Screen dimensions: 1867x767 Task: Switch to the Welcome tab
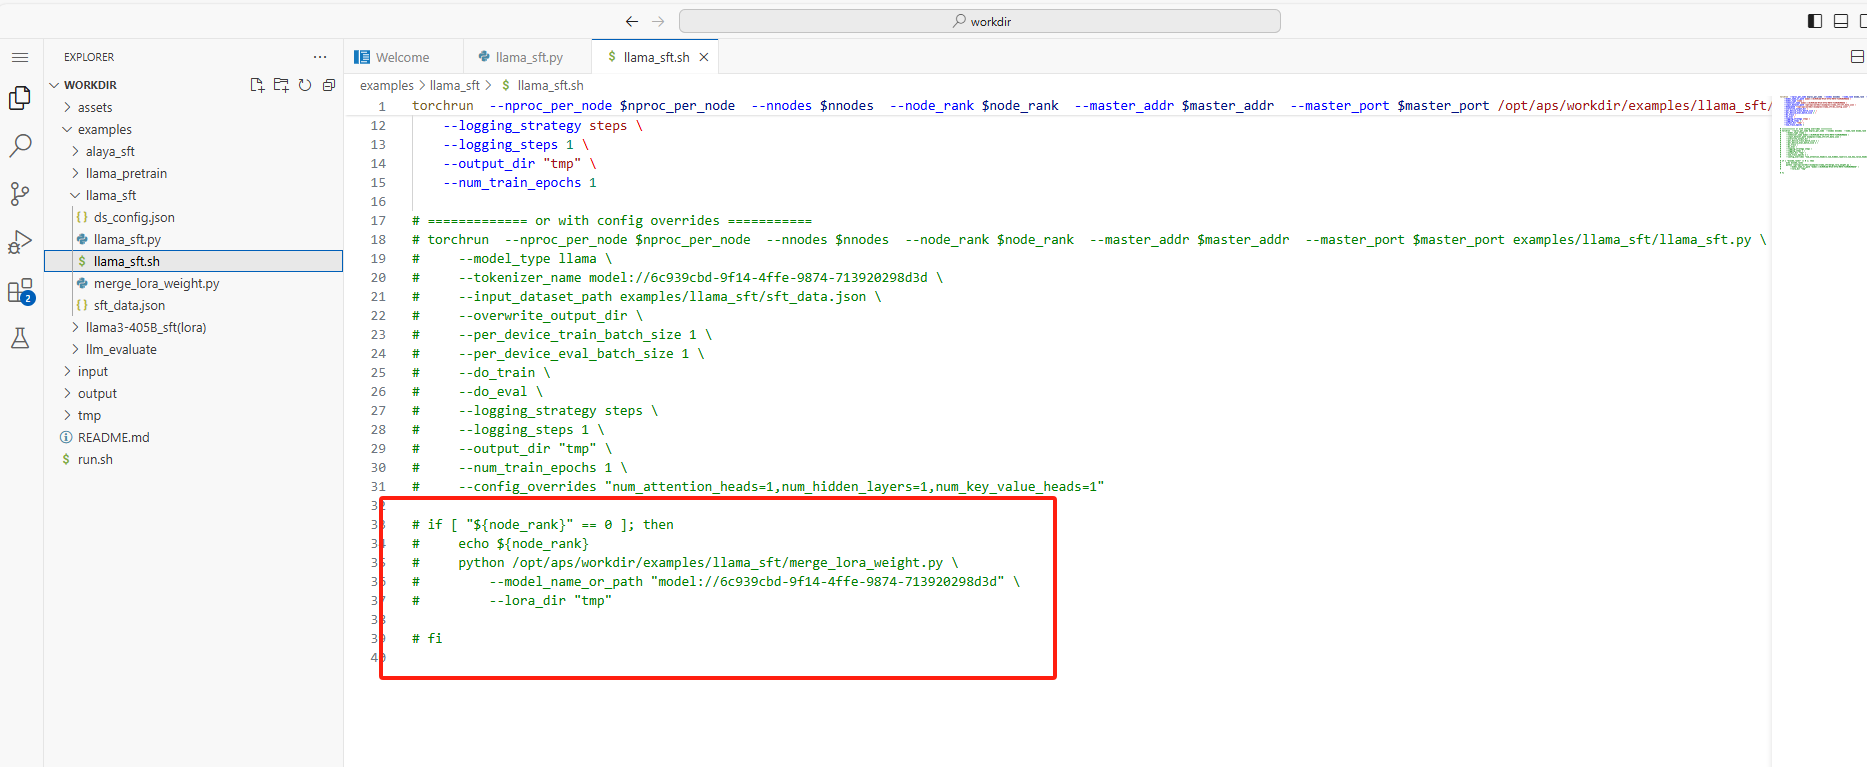coord(402,58)
